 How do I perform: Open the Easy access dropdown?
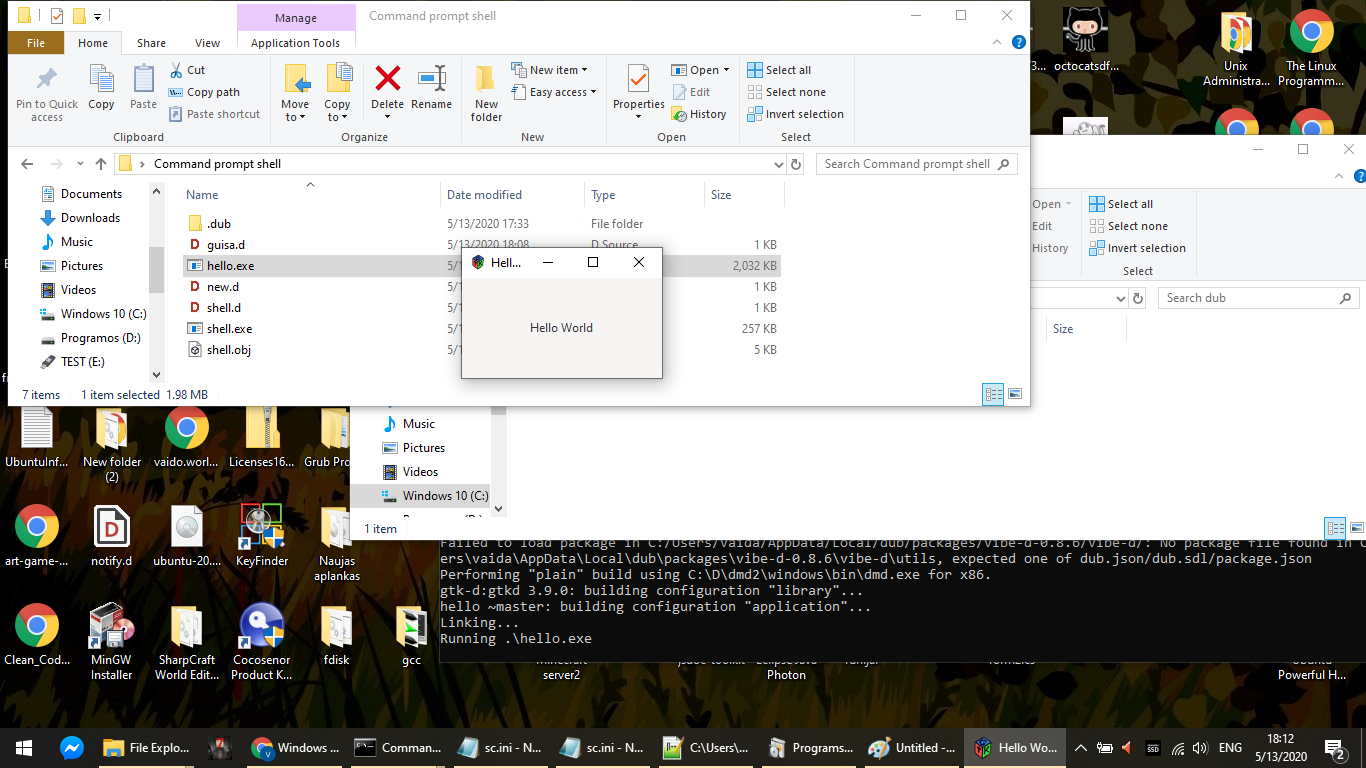pos(553,92)
